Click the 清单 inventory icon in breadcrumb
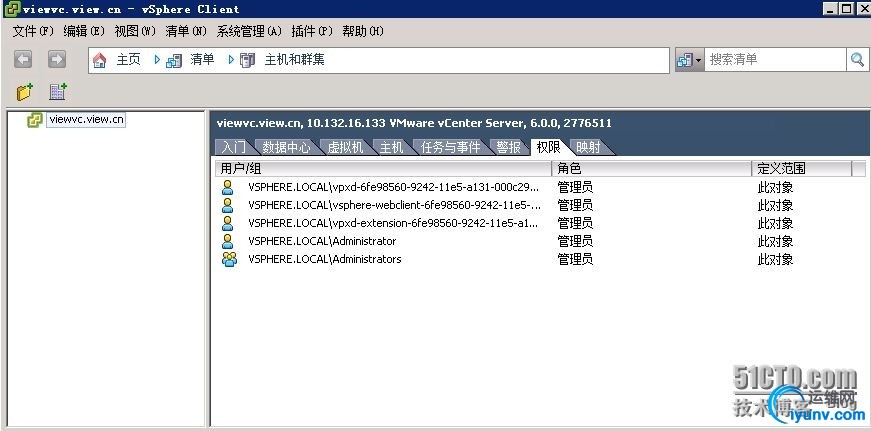The image size is (871, 431). (174, 60)
